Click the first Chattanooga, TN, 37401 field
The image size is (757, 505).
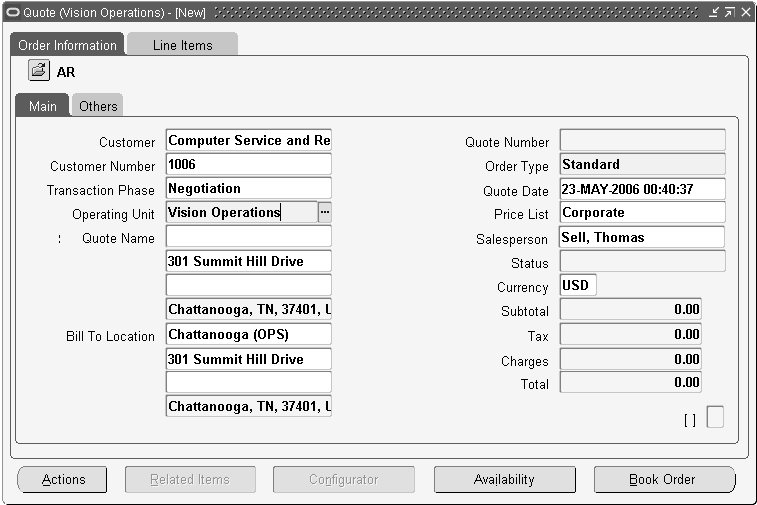pos(249,309)
